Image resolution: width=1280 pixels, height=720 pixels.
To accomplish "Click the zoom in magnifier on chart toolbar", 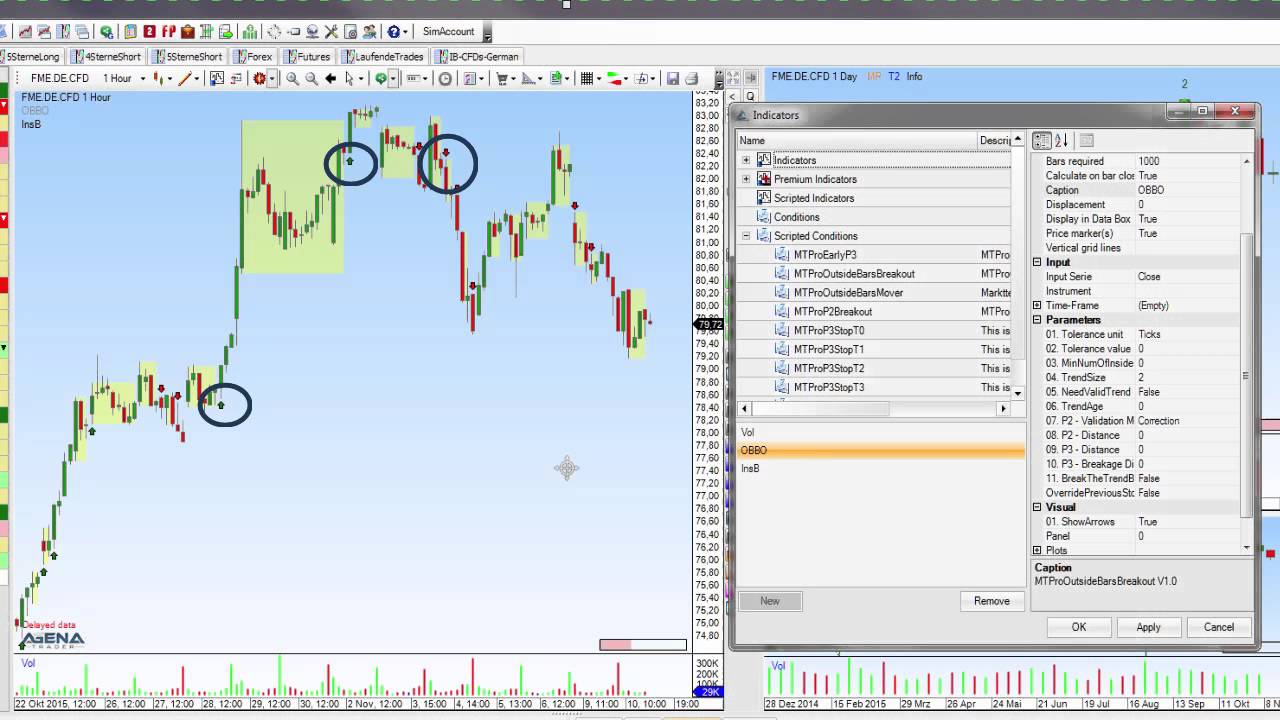I will [x=292, y=78].
